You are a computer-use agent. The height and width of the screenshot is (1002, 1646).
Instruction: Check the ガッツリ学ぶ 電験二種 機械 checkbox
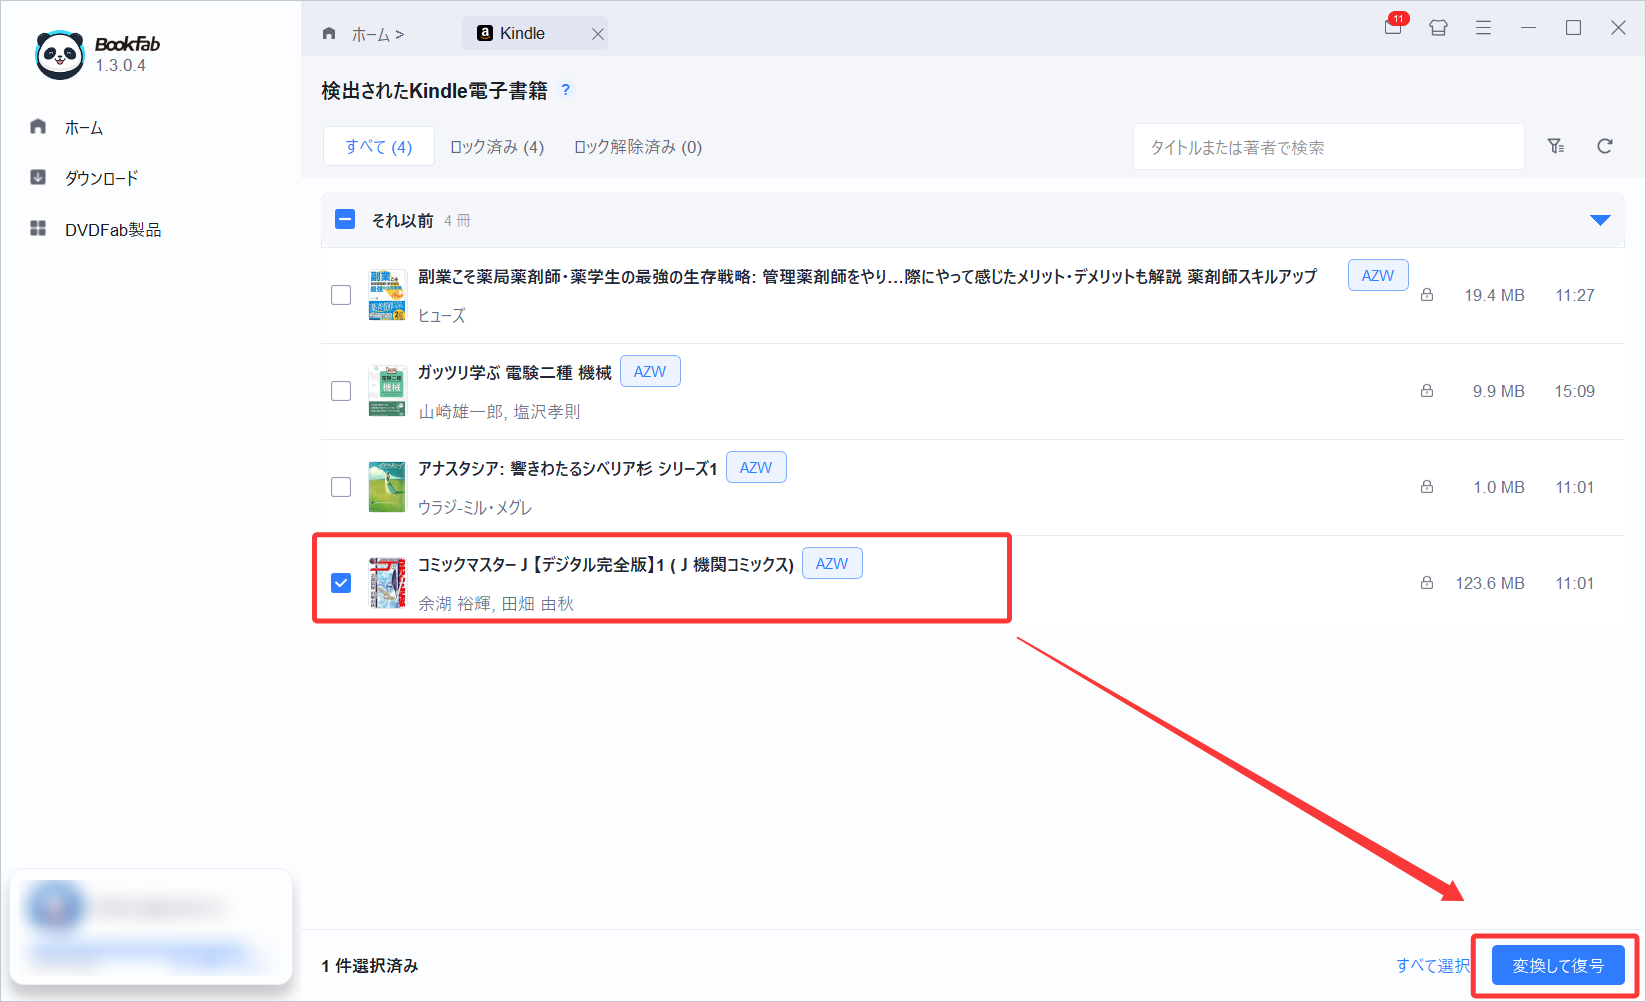pos(341,391)
